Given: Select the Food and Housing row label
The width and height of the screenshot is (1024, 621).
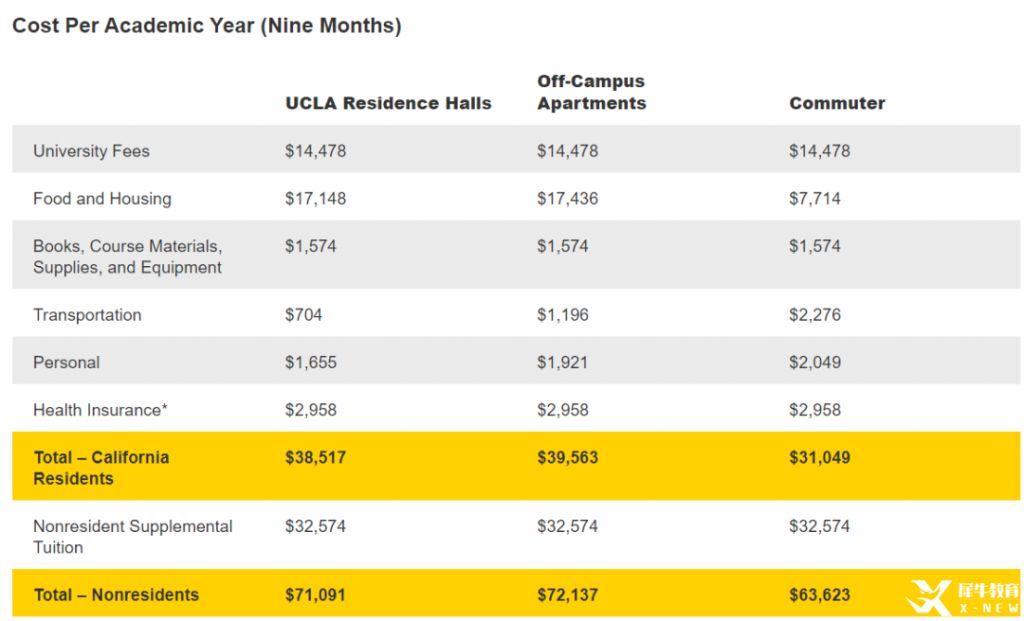Looking at the screenshot, I should (x=102, y=199).
